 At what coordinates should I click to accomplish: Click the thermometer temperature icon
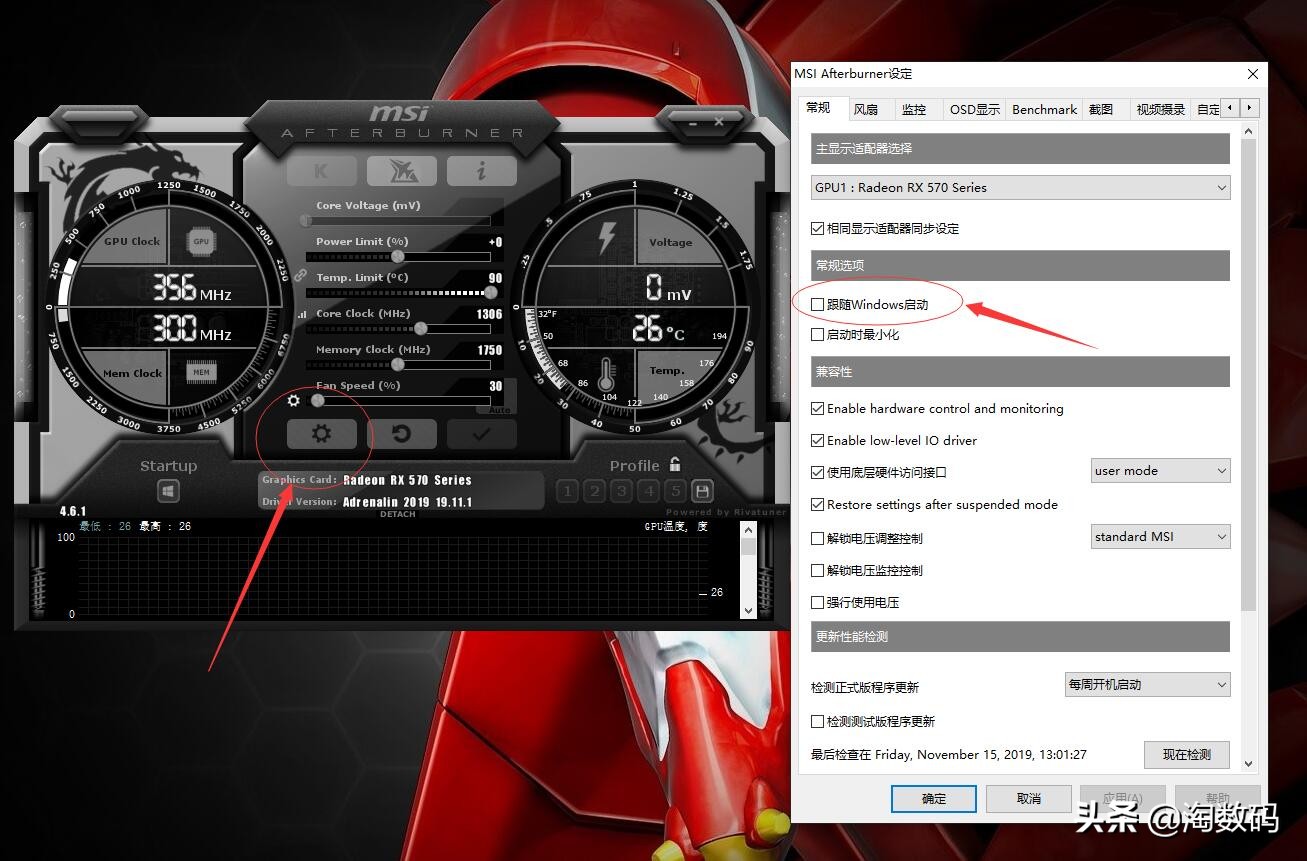(x=605, y=374)
